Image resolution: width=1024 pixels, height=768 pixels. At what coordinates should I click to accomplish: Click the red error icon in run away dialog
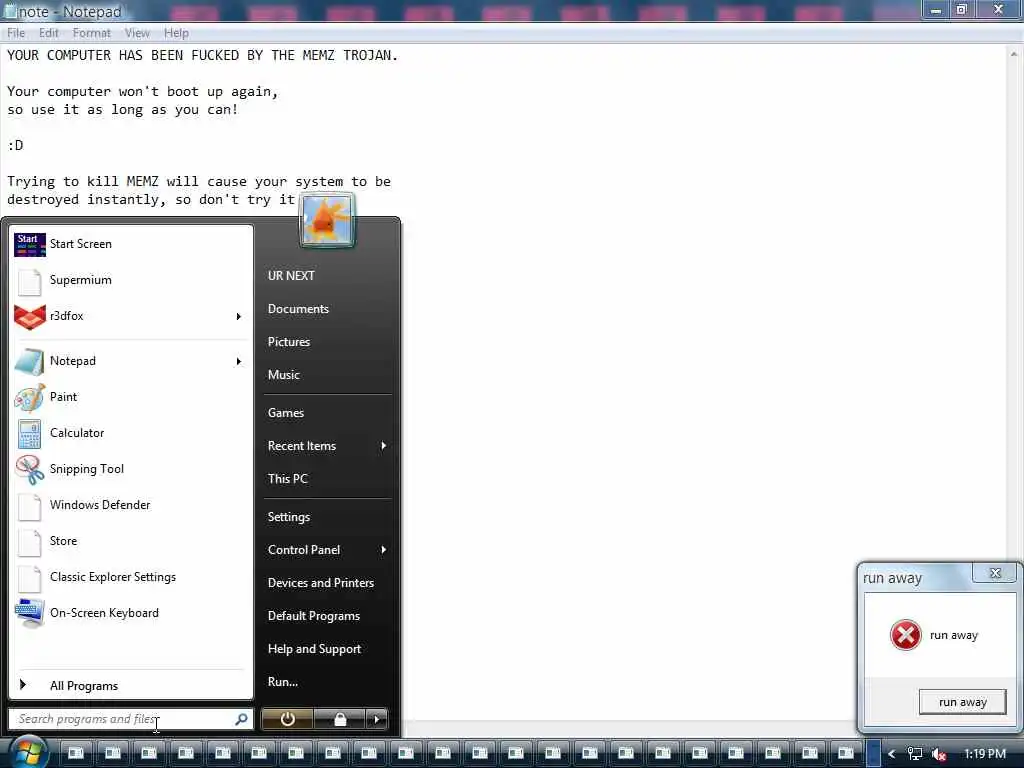[x=905, y=635]
